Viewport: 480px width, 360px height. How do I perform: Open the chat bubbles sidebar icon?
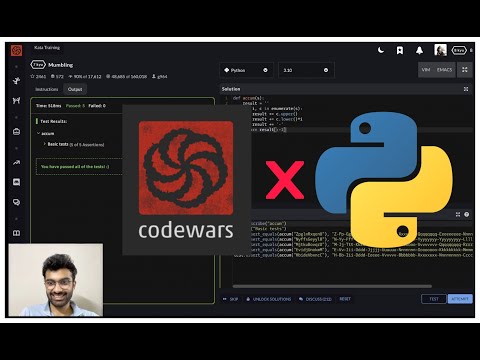16,202
